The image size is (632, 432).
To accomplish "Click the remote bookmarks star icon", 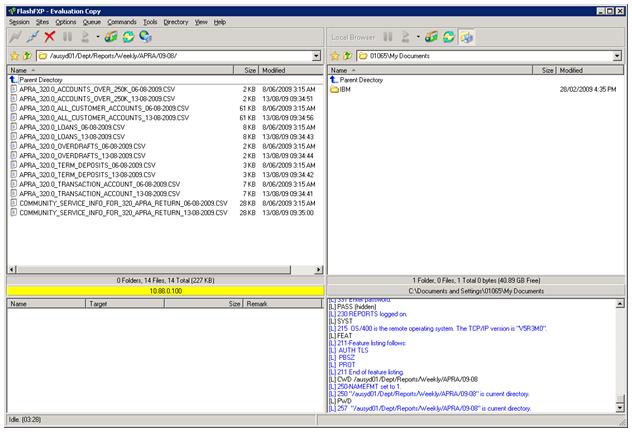I will coord(14,56).
